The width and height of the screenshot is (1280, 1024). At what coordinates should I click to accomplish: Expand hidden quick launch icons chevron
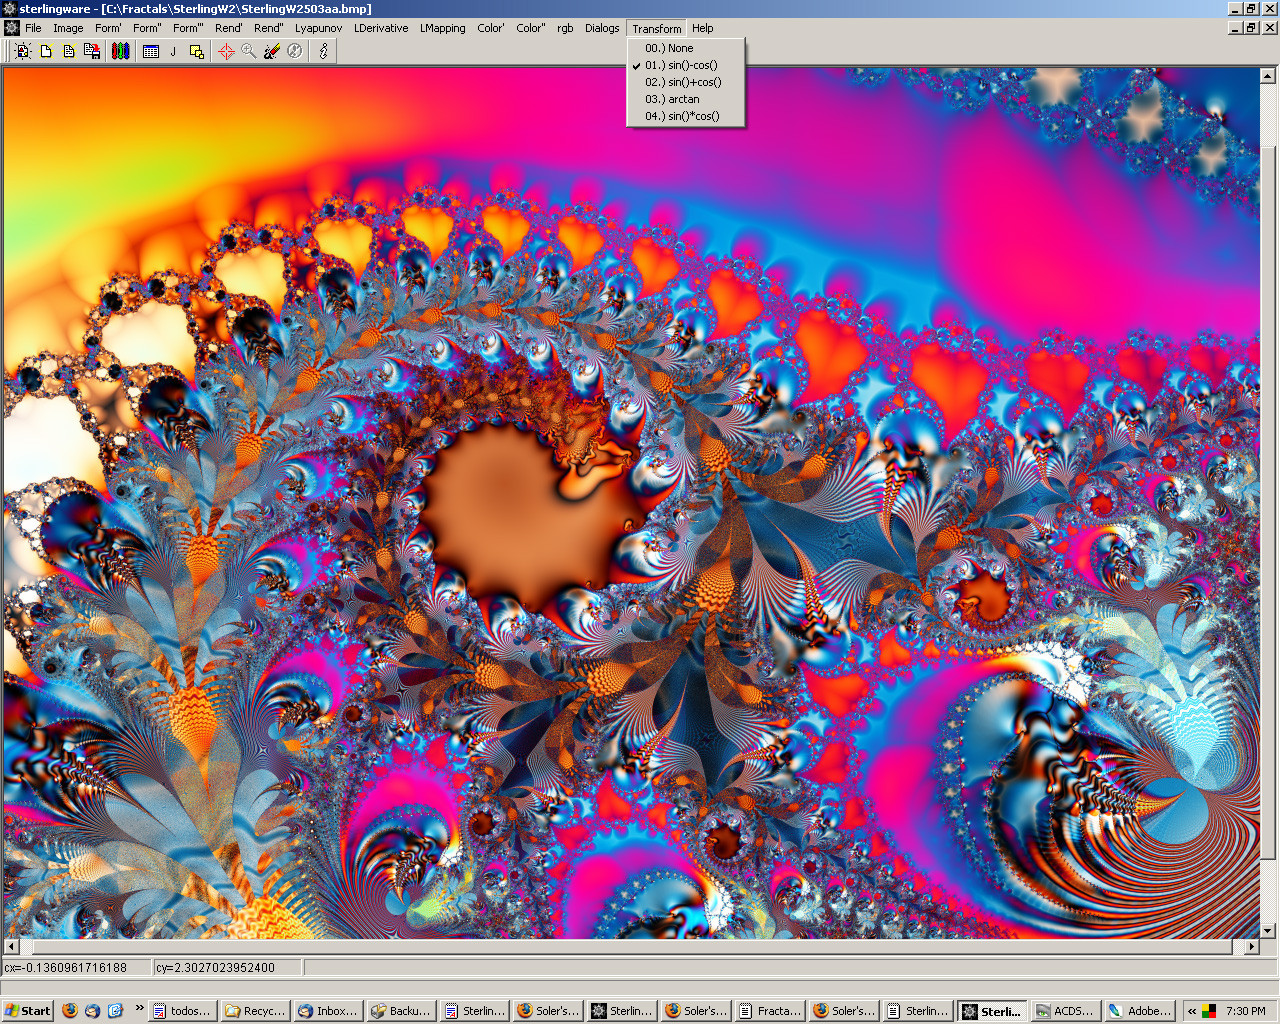coord(139,1008)
